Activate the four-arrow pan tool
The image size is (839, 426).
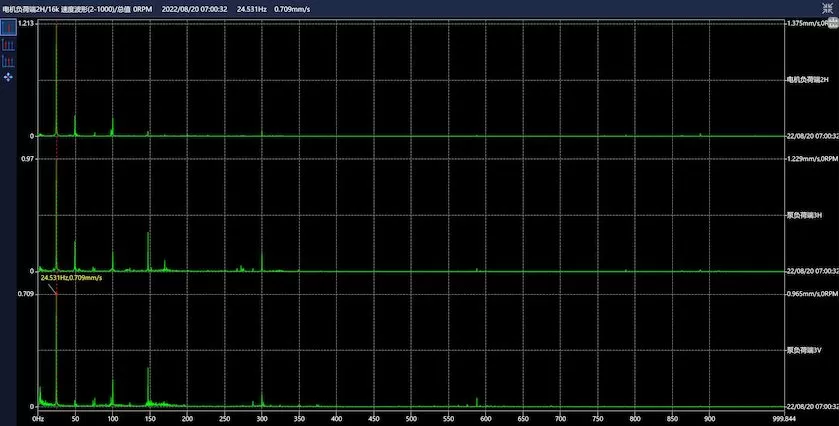click(x=9, y=76)
